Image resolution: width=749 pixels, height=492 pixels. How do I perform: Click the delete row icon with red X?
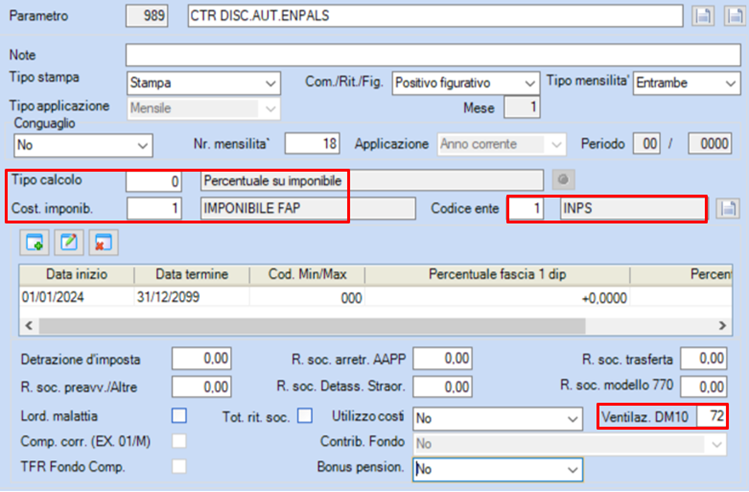point(103,243)
